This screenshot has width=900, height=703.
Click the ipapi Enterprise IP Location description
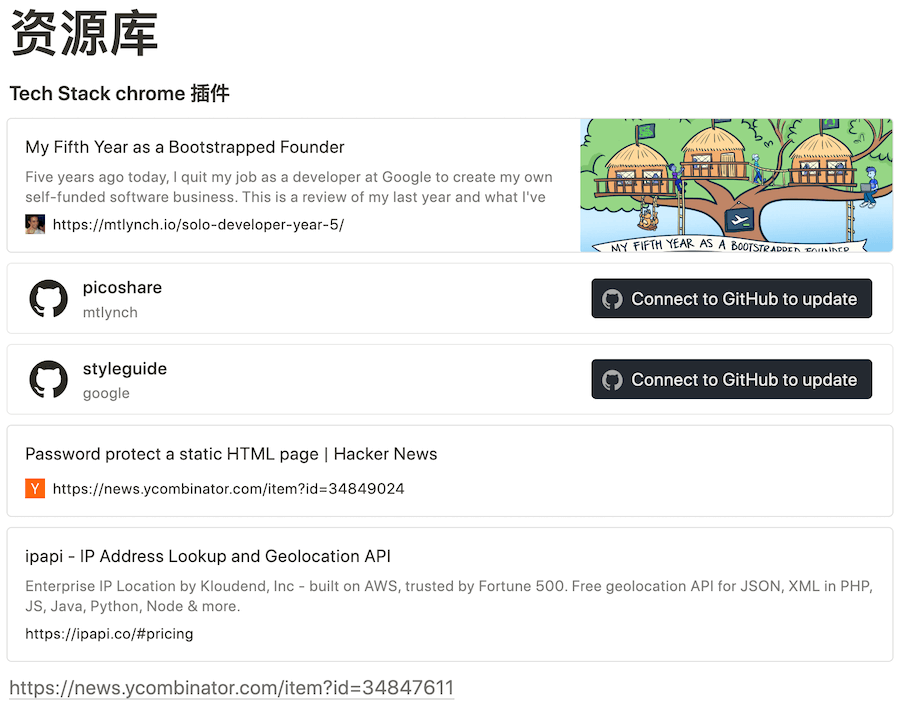(x=449, y=596)
